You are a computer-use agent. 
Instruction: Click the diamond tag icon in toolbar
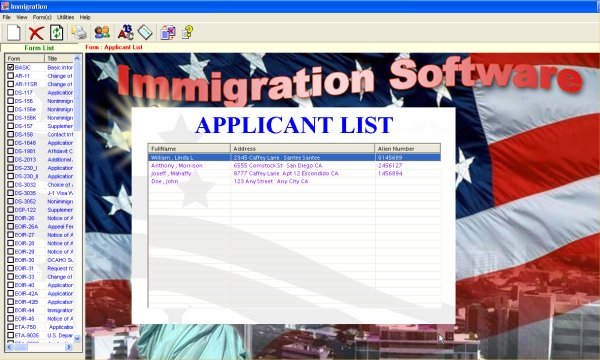pyautogui.click(x=145, y=32)
